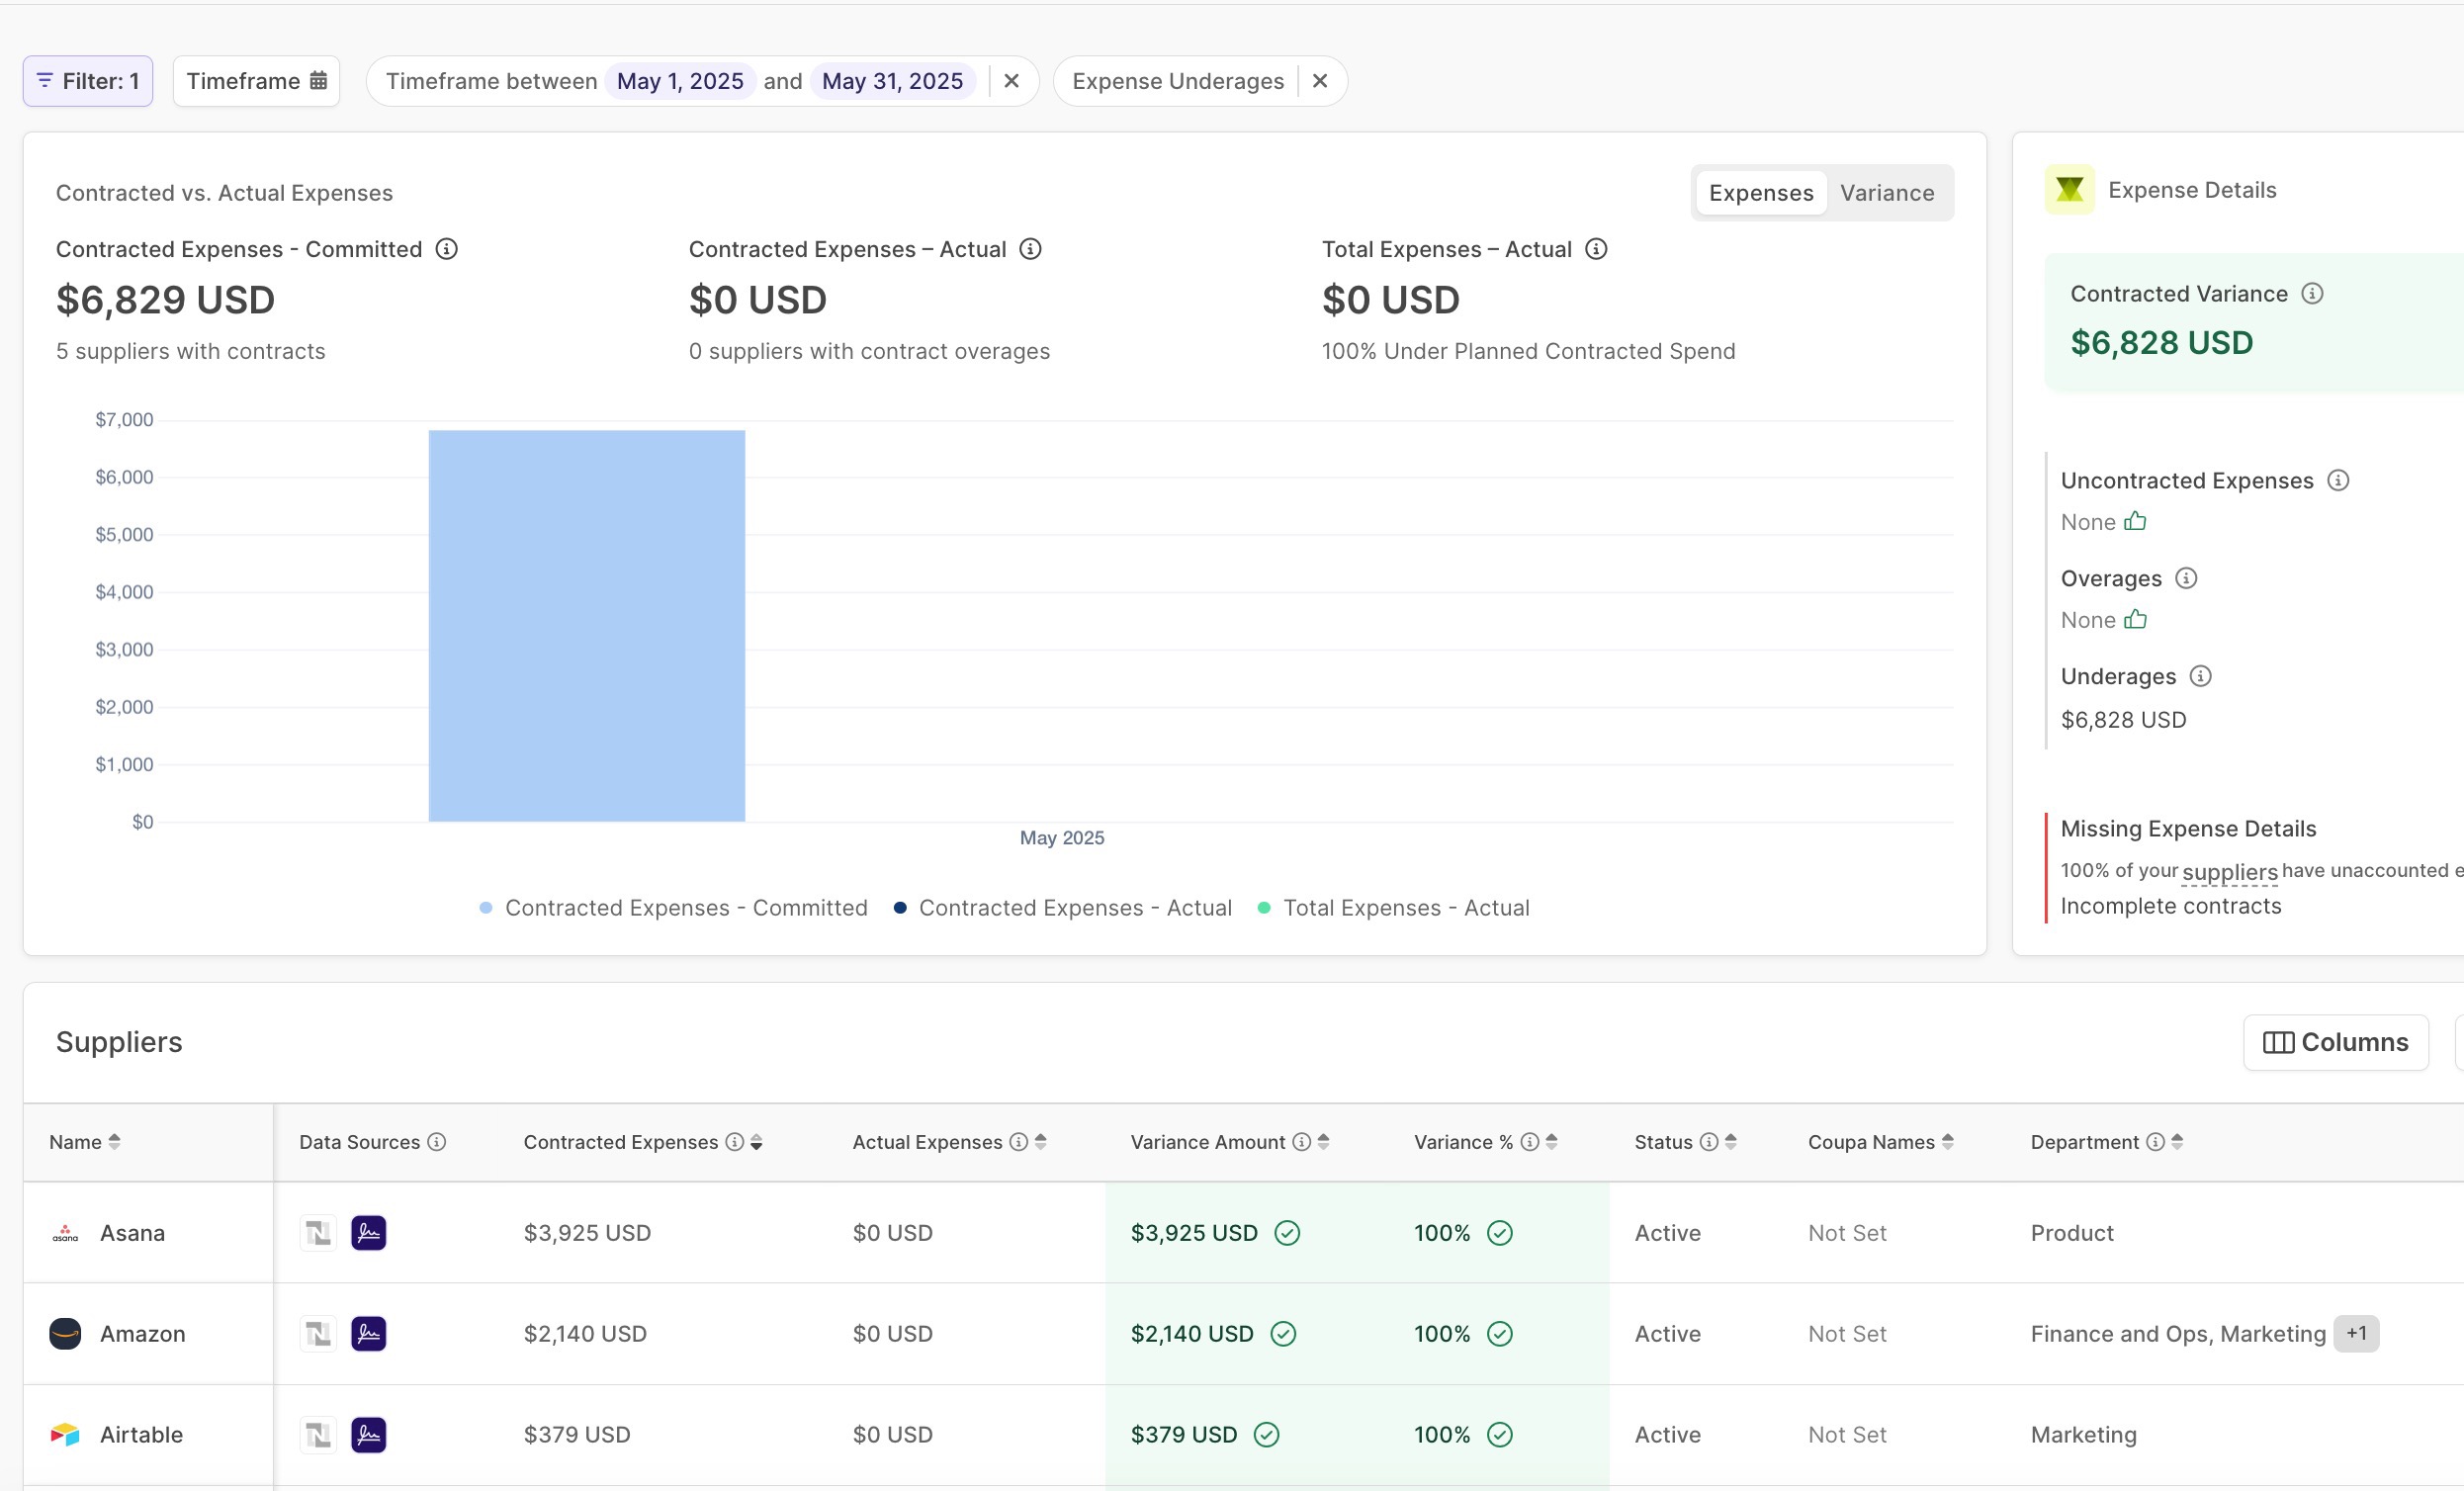This screenshot has height=1491, width=2464.
Task: Show info for Status column header
Action: click(1709, 1142)
